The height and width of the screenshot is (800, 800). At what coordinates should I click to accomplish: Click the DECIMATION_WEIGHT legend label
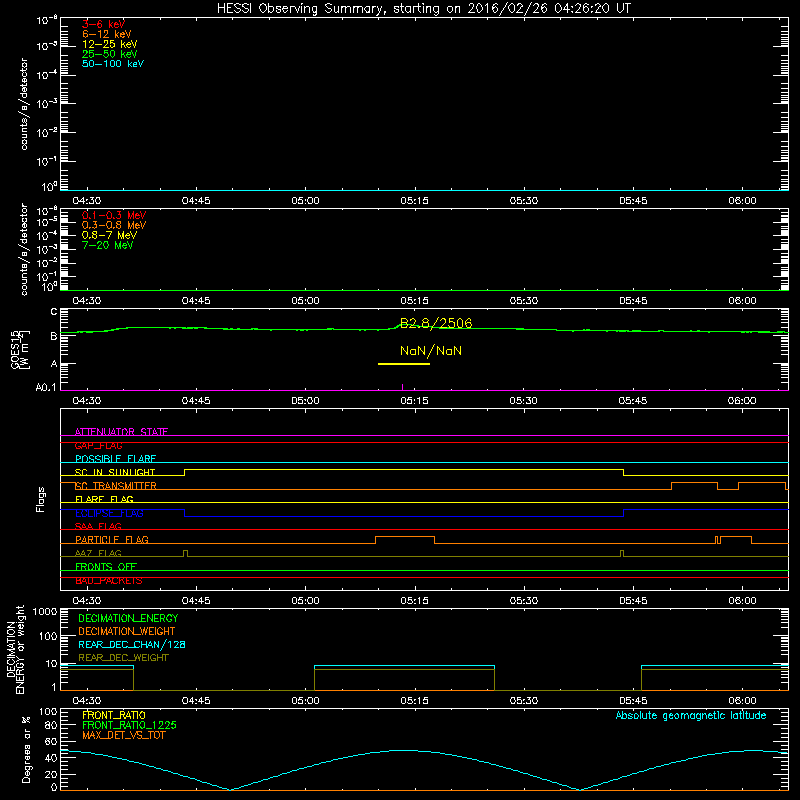pos(127,631)
